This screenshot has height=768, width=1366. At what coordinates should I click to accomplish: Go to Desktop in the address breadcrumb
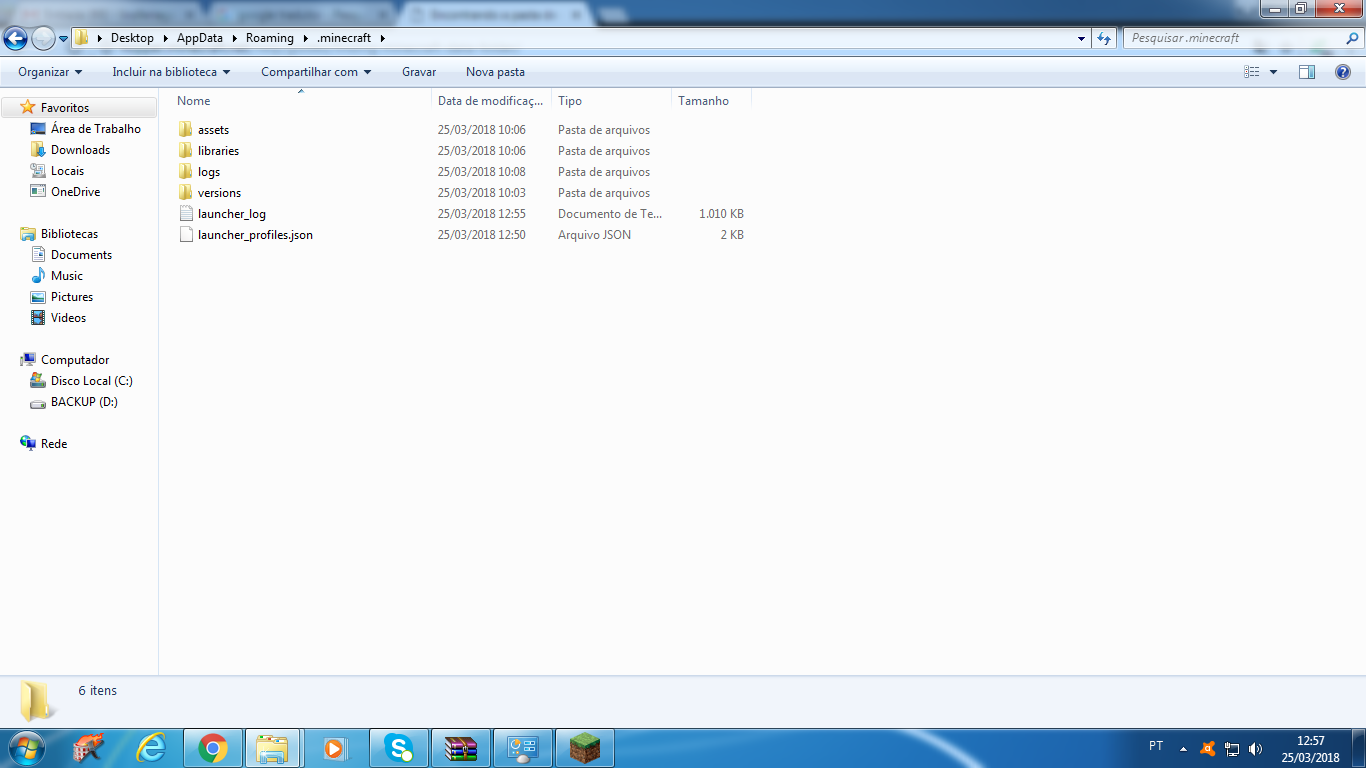coord(132,38)
